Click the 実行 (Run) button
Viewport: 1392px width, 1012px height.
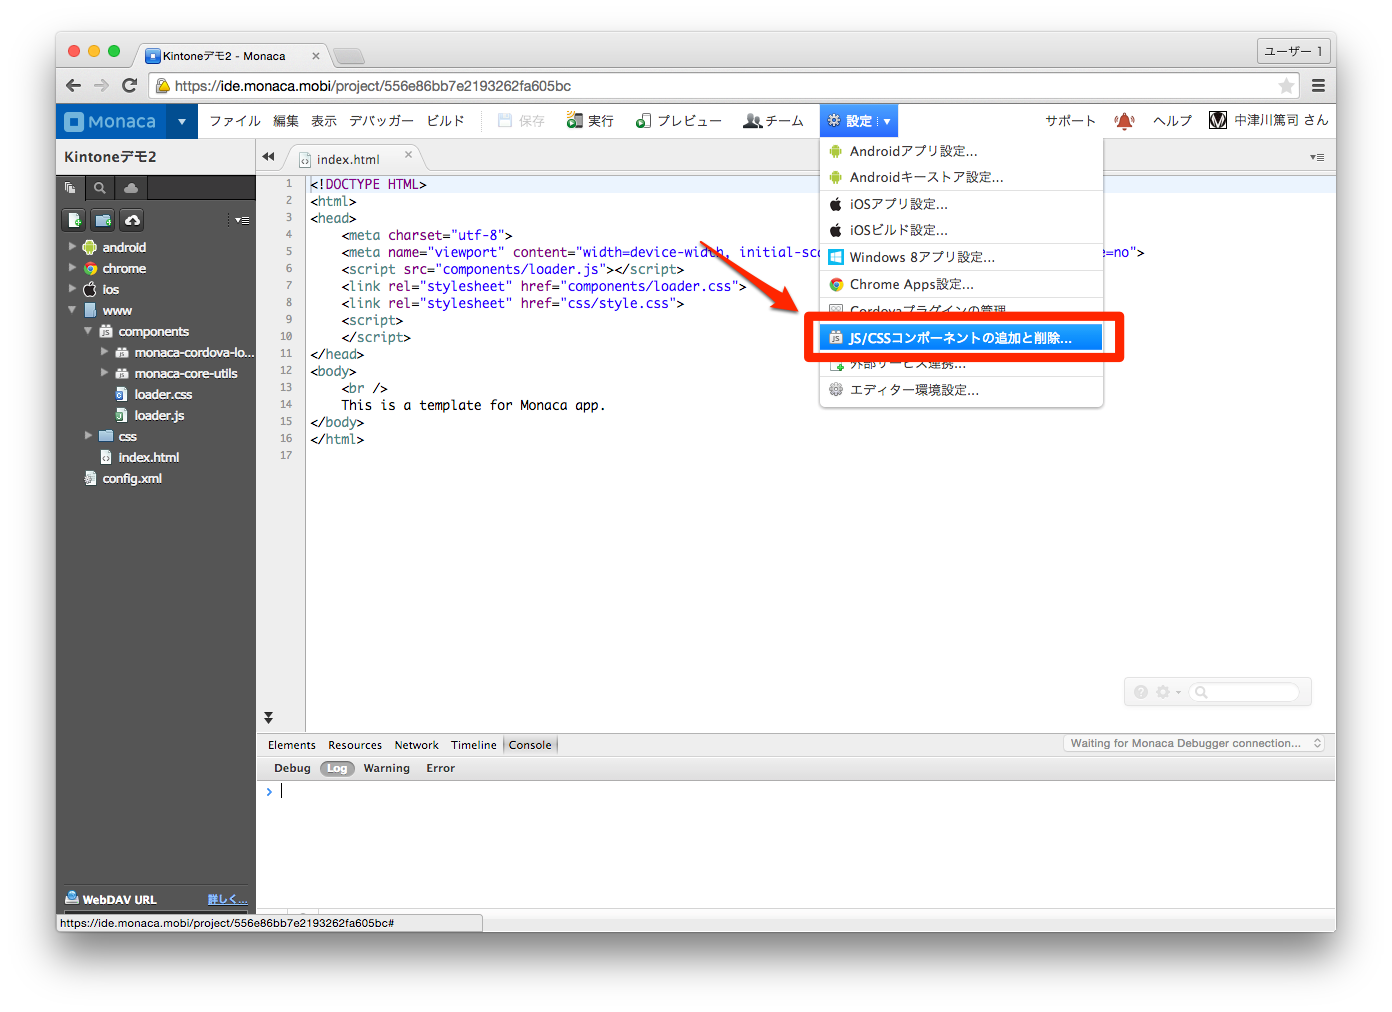[590, 121]
